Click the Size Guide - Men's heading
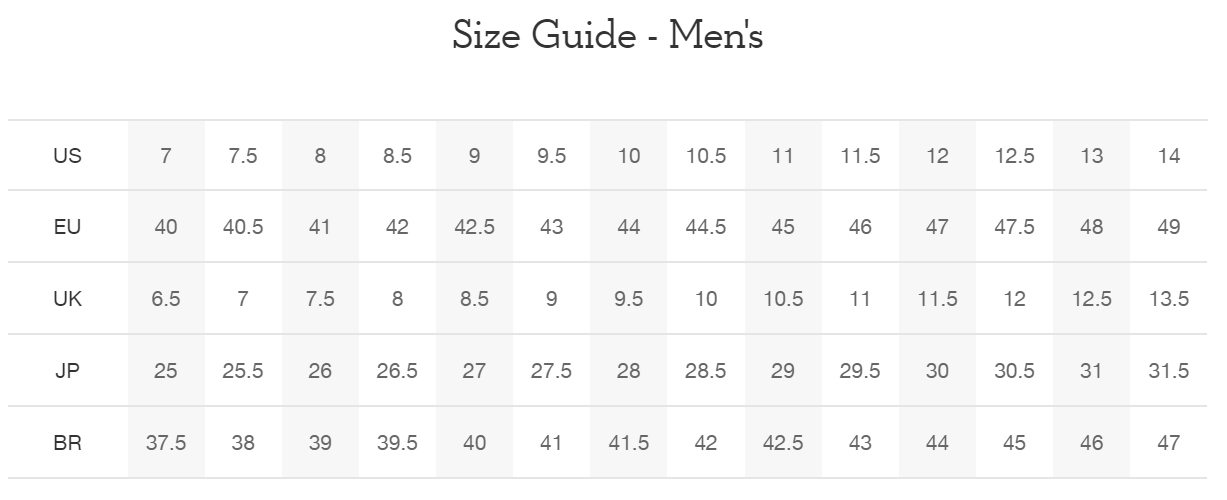Screen dimensions: 1227x500 (608, 37)
